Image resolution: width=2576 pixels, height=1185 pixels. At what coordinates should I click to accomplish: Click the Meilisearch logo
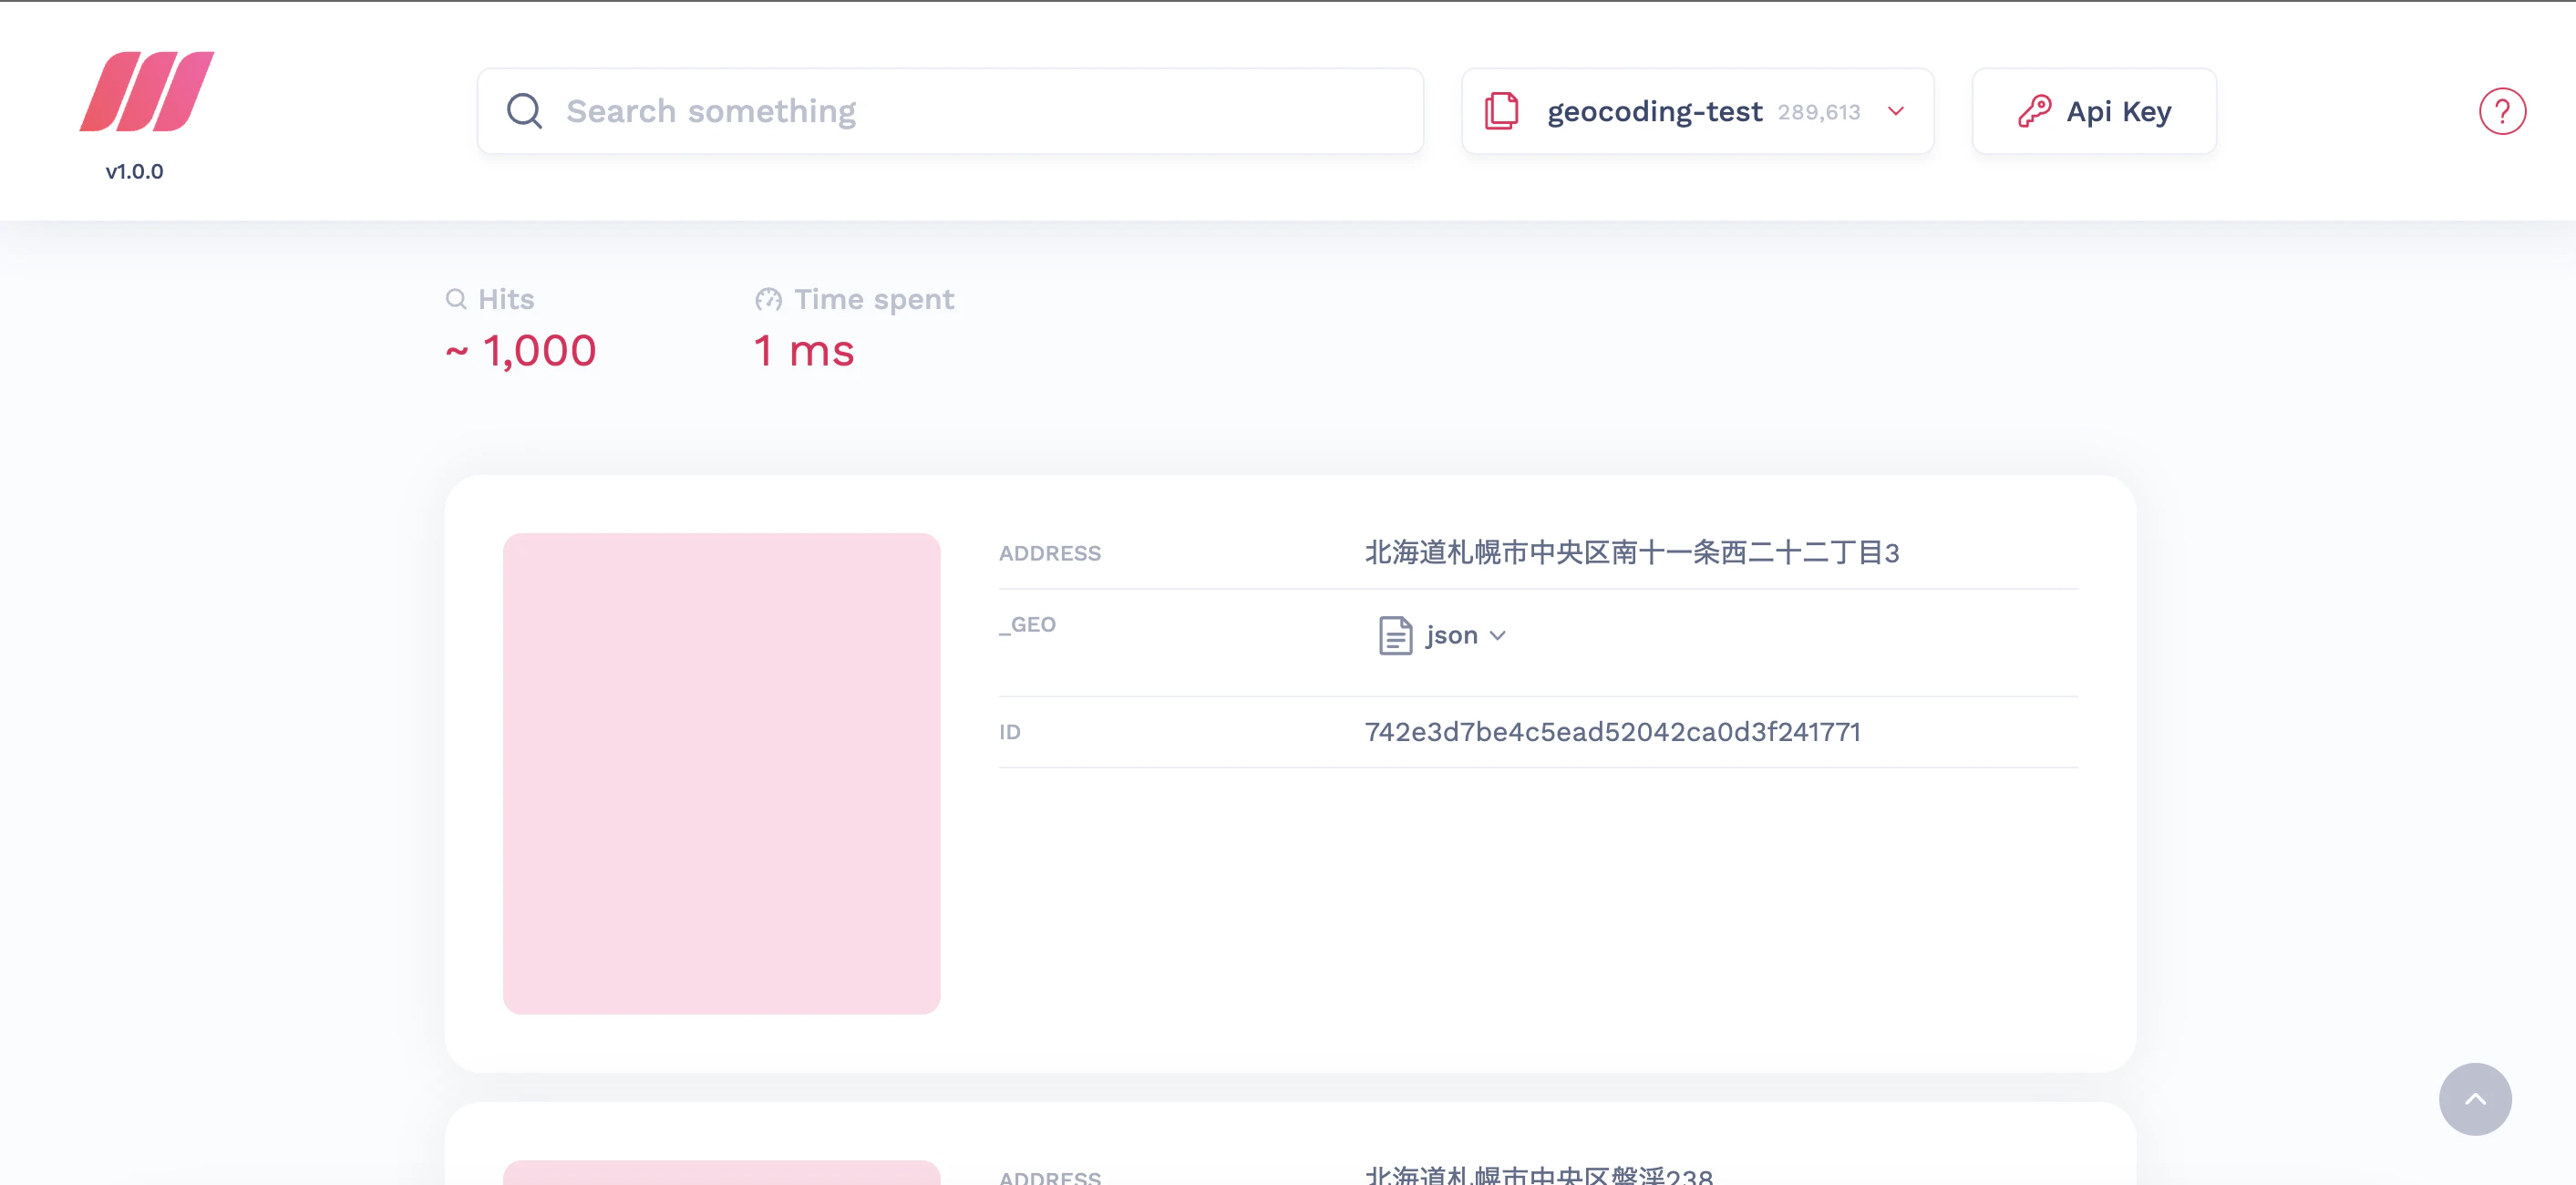pos(147,91)
